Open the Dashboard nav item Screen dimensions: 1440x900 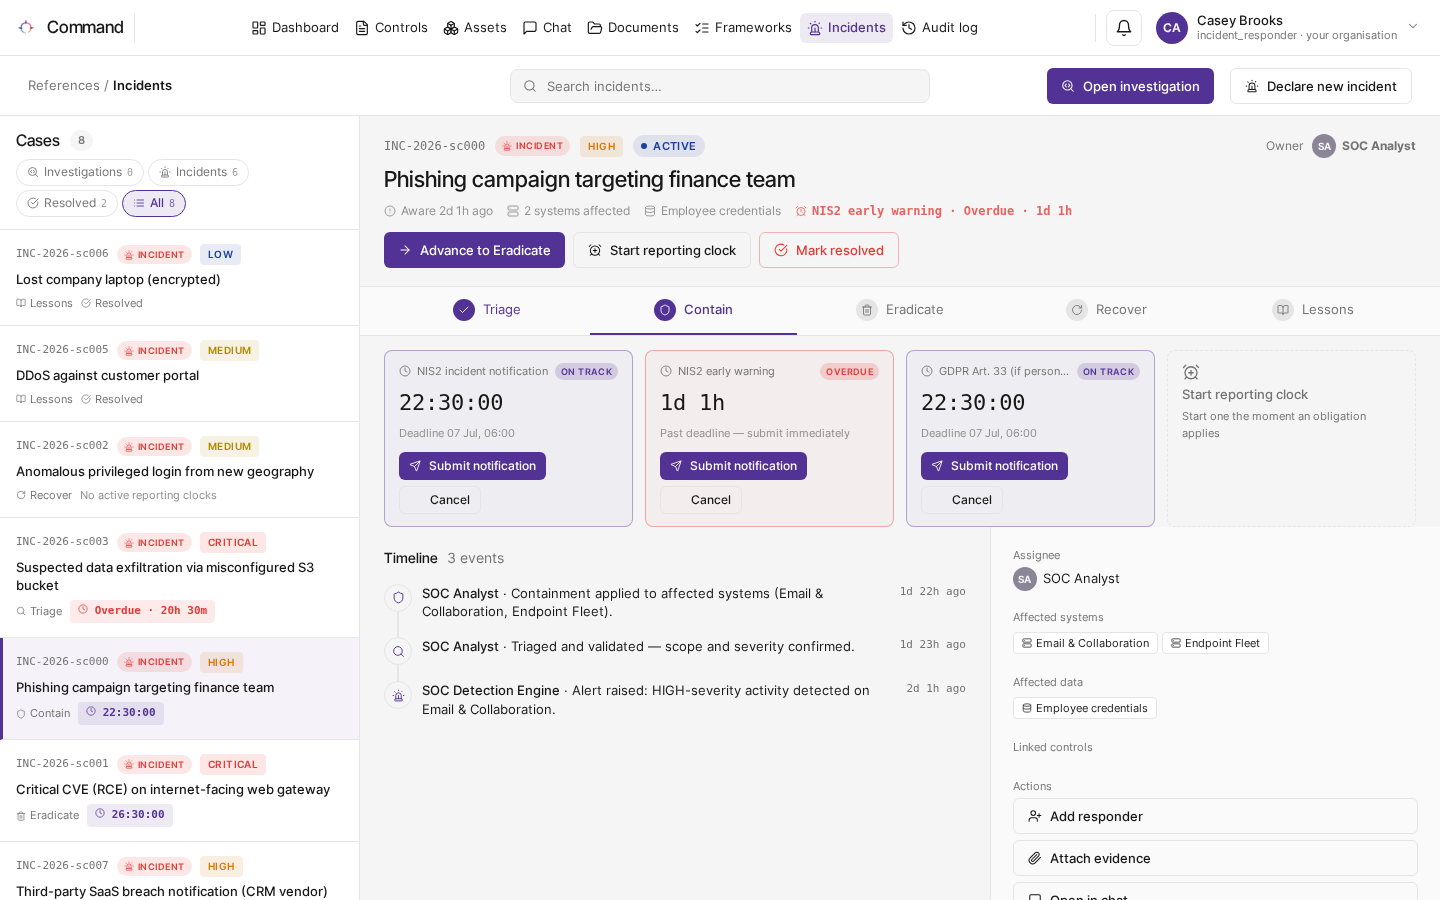pyautogui.click(x=295, y=28)
